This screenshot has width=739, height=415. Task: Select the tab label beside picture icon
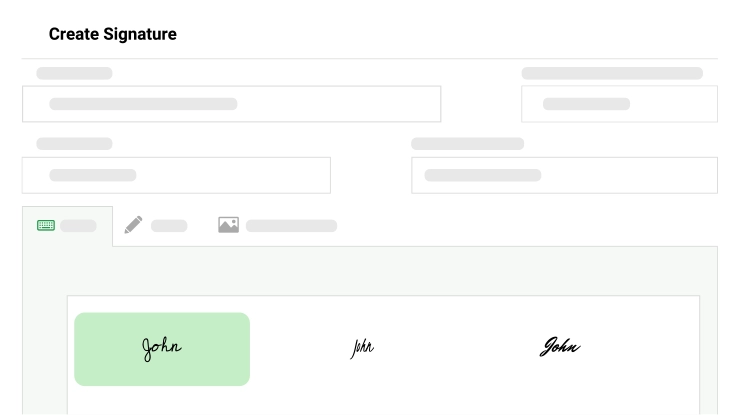[291, 226]
